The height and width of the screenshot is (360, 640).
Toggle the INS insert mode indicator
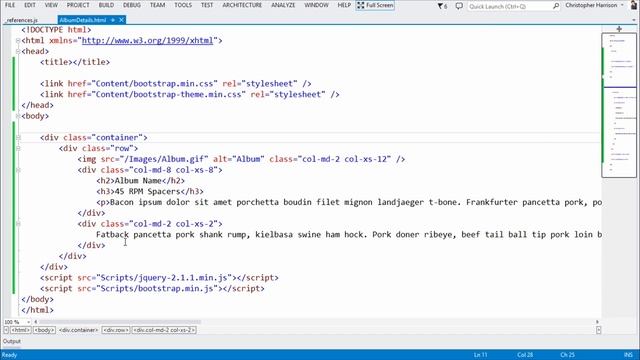point(628,355)
